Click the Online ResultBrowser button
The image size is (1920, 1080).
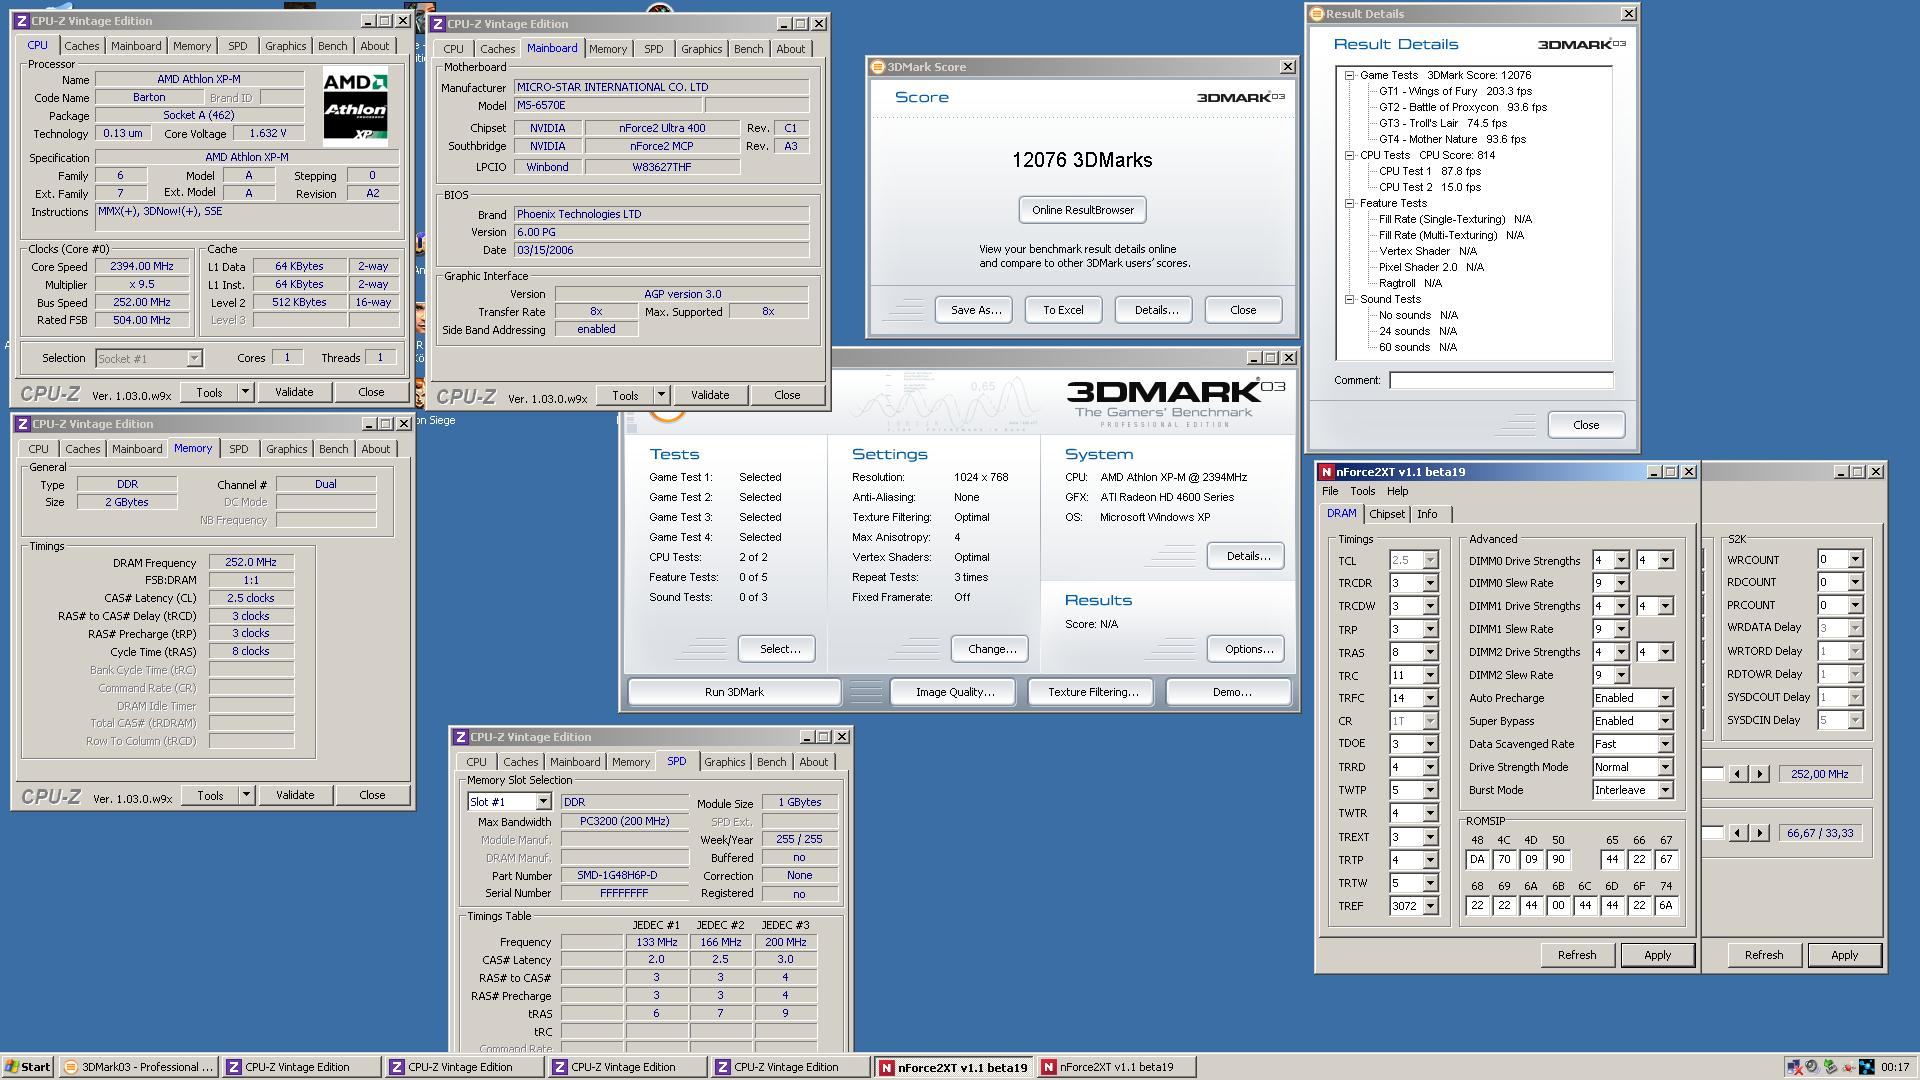click(1083, 210)
